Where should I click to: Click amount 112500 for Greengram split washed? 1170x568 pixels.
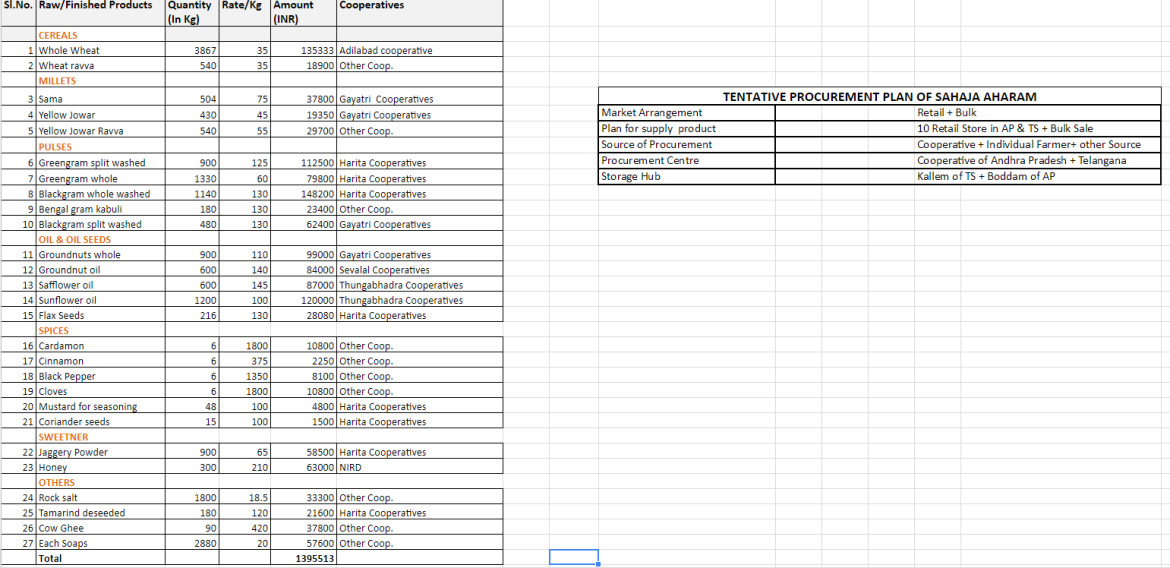[x=304, y=163]
